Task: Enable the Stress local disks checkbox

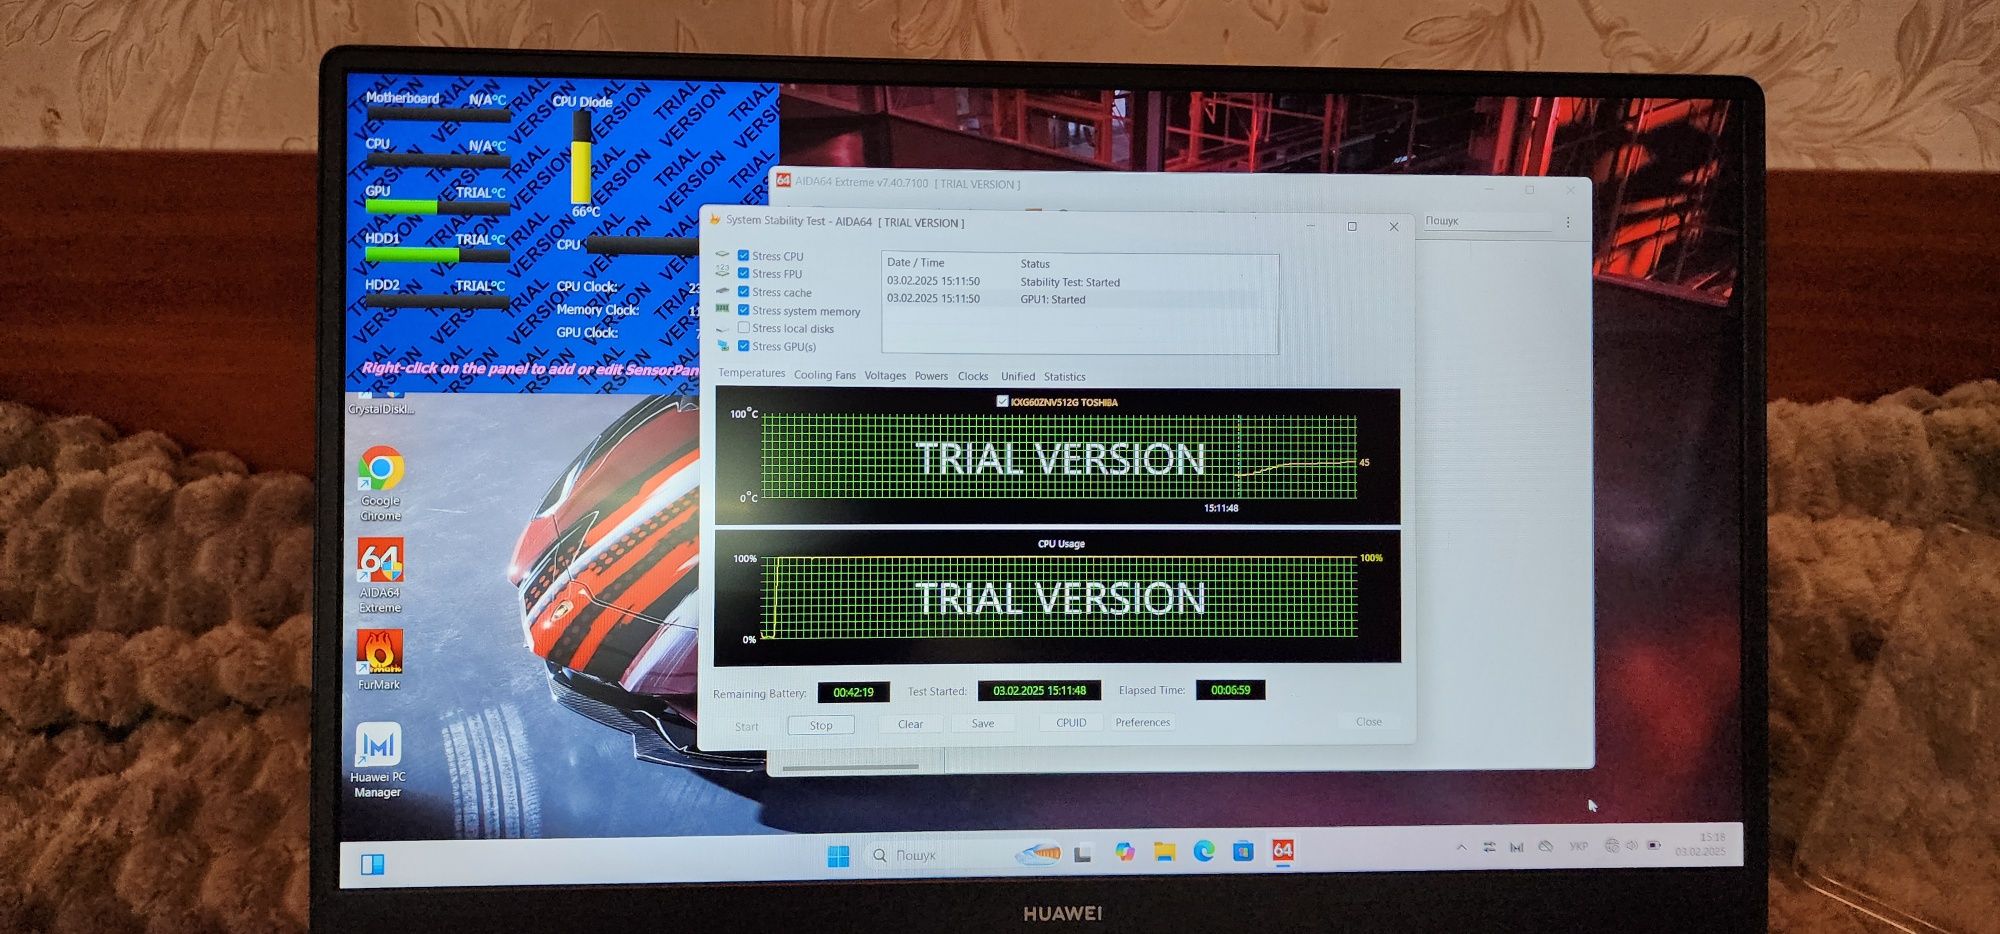Action: pos(743,328)
